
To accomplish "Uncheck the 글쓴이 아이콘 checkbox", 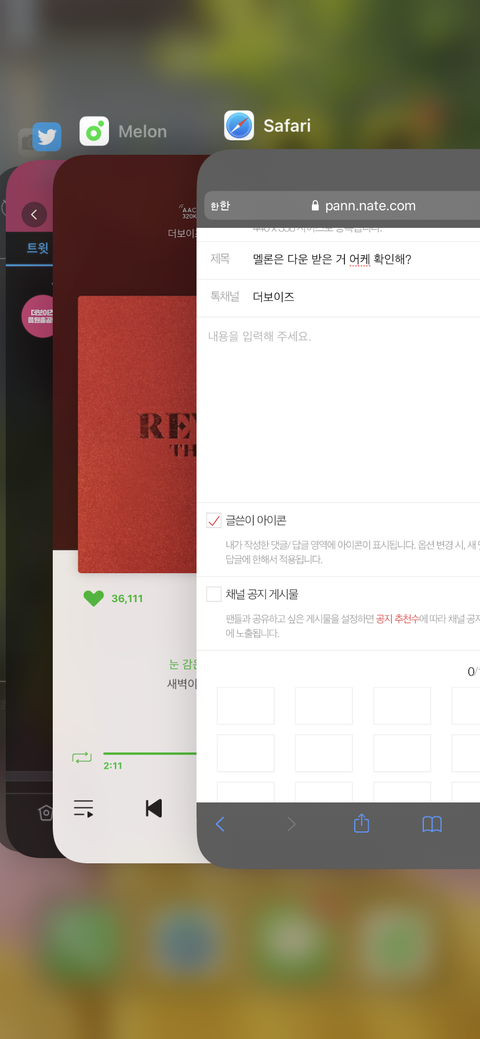I will [213, 520].
